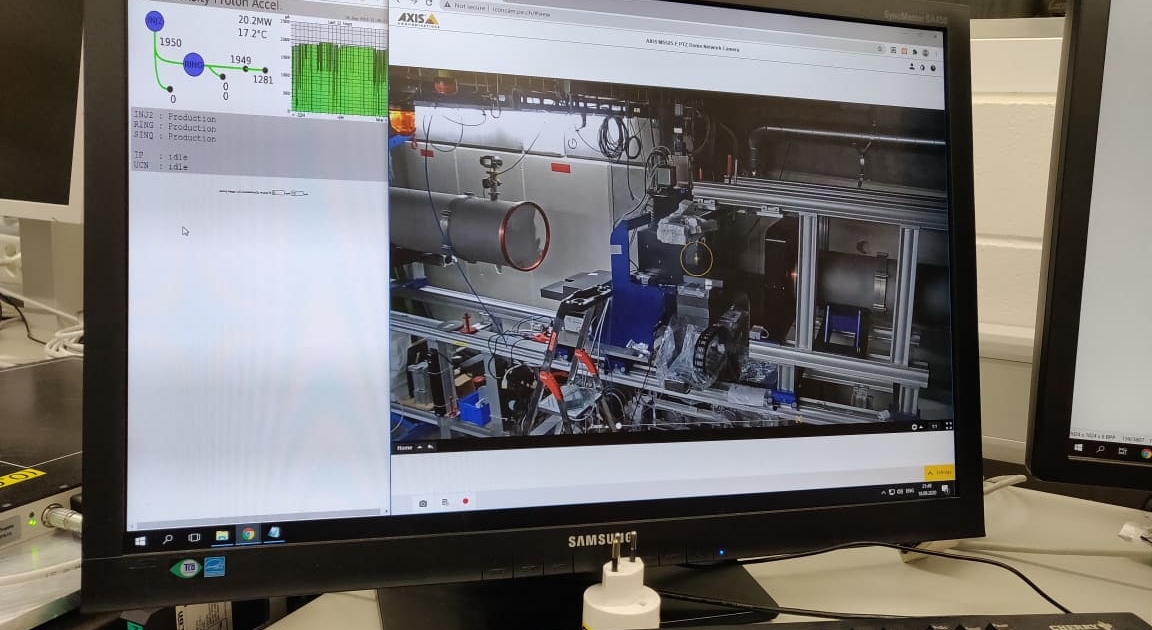Click the INJ2 node in accelerator diagram
The width and height of the screenshot is (1152, 630).
[x=154, y=21]
